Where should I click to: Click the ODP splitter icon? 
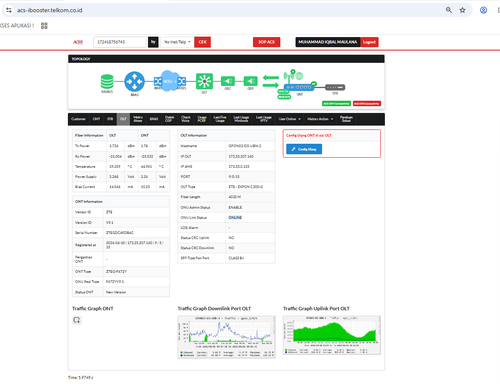tap(250, 81)
